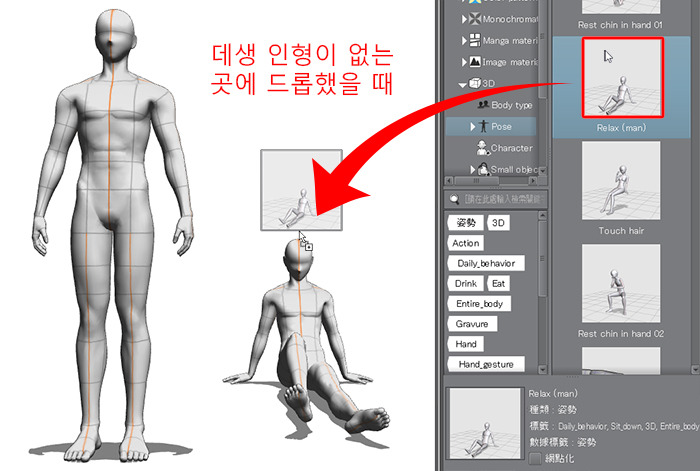The image size is (700, 471).
Task: Filter by the 3D tag
Action: 498,223
